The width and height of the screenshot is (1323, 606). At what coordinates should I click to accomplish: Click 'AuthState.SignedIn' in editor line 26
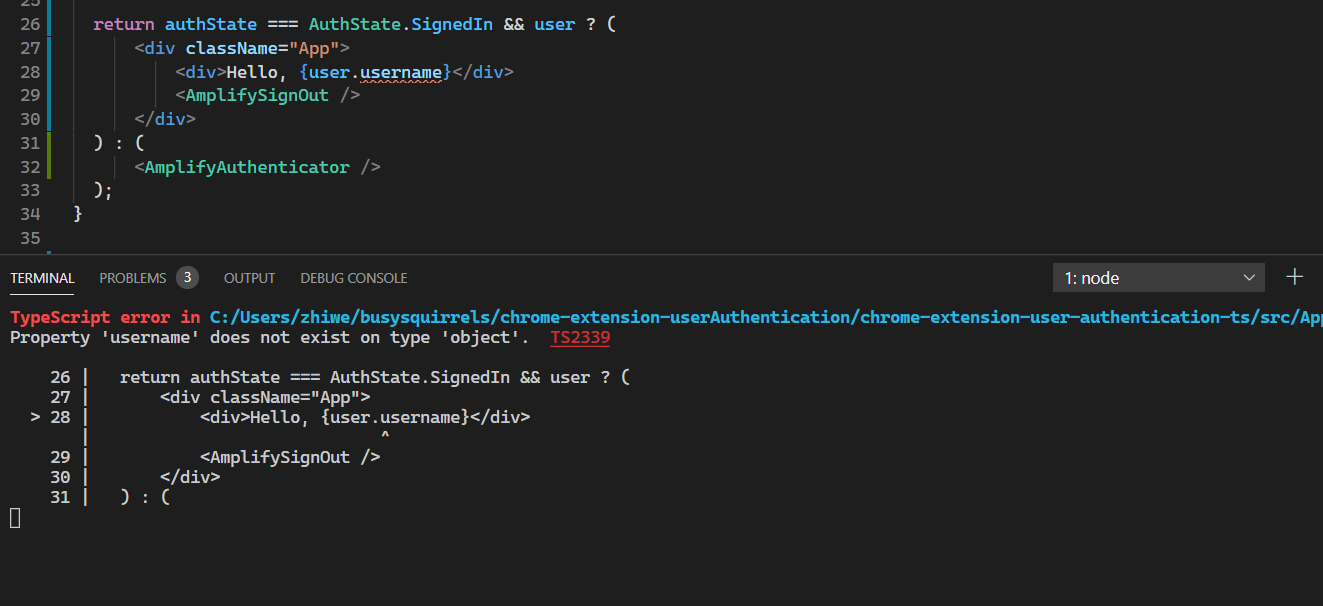click(x=400, y=24)
